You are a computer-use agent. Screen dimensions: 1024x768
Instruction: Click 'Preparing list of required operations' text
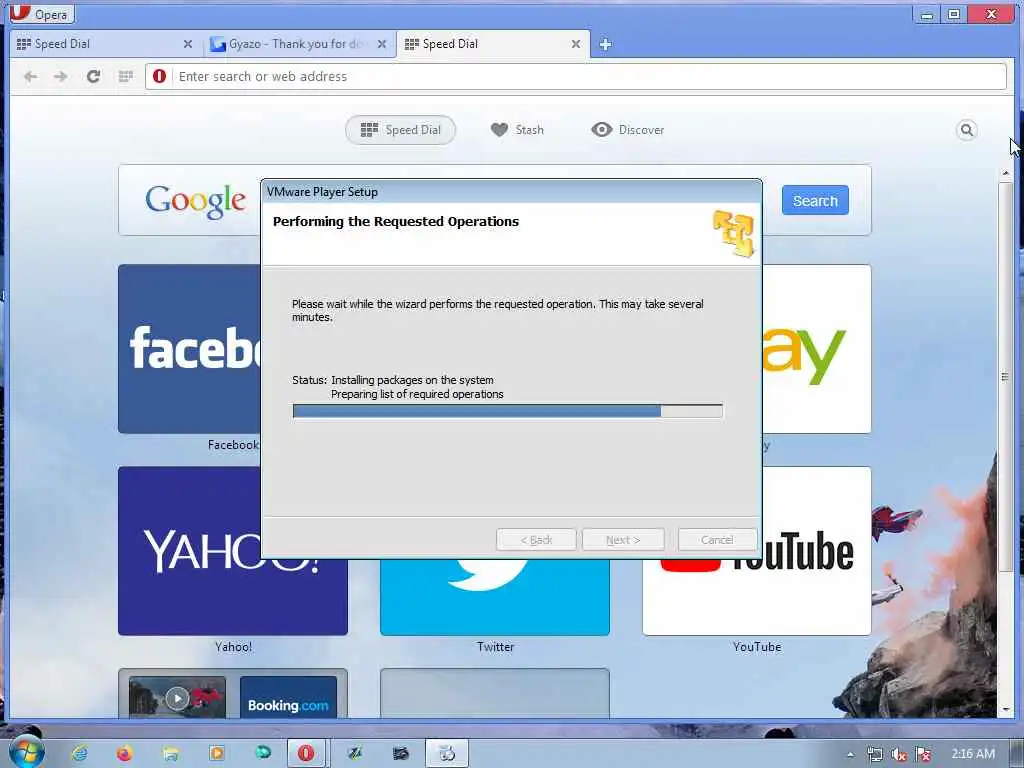click(x=417, y=394)
